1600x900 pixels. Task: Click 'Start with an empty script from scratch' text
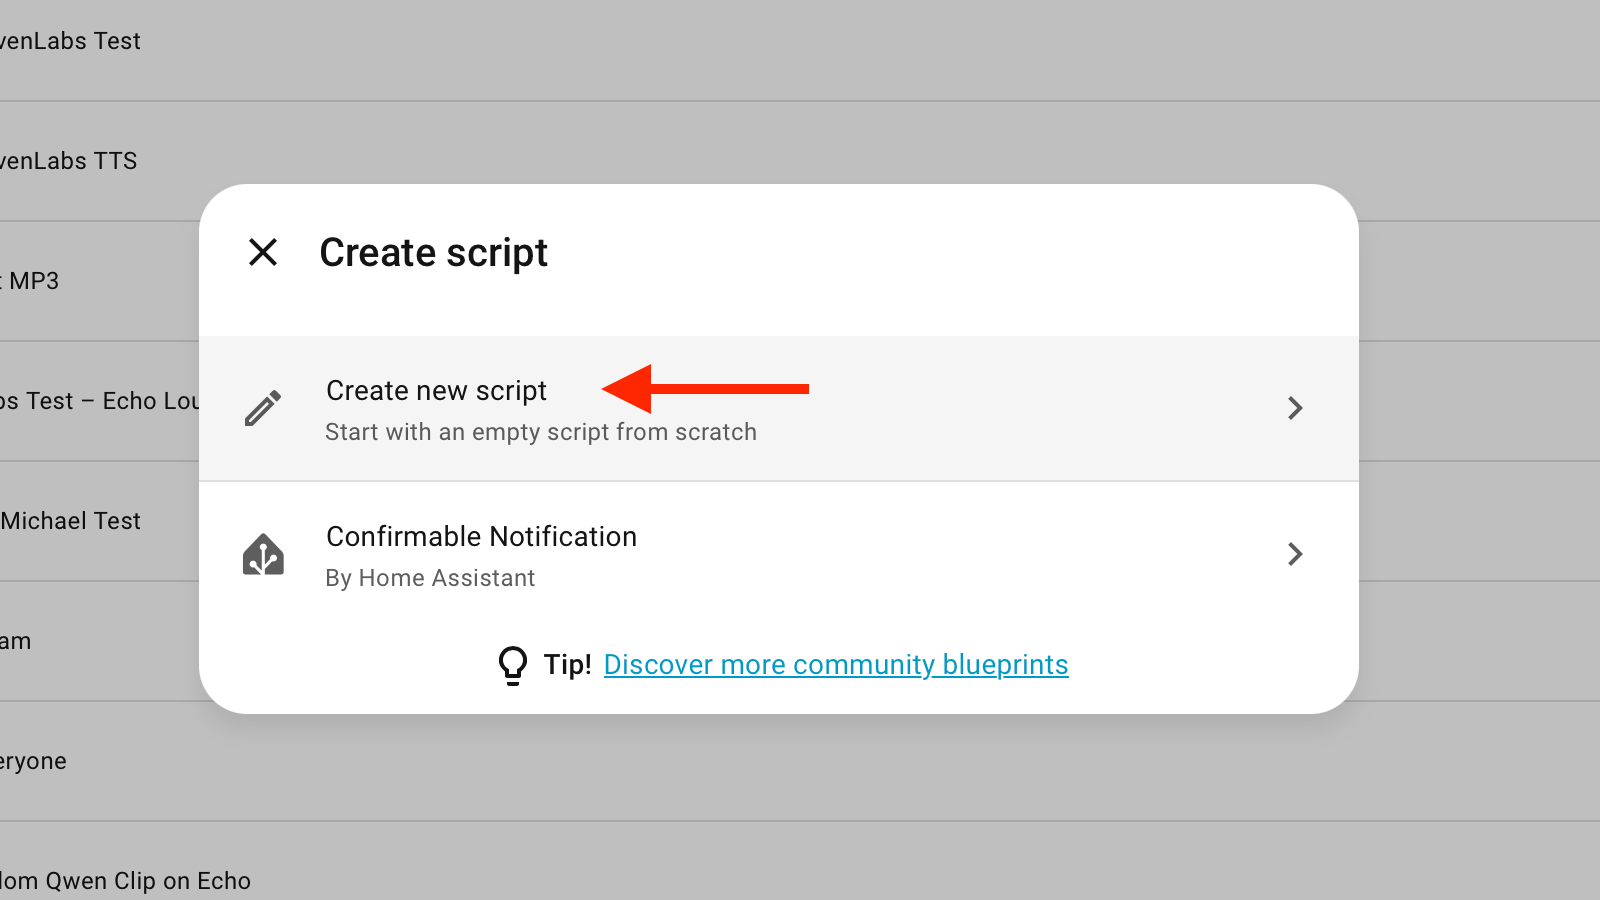click(541, 432)
